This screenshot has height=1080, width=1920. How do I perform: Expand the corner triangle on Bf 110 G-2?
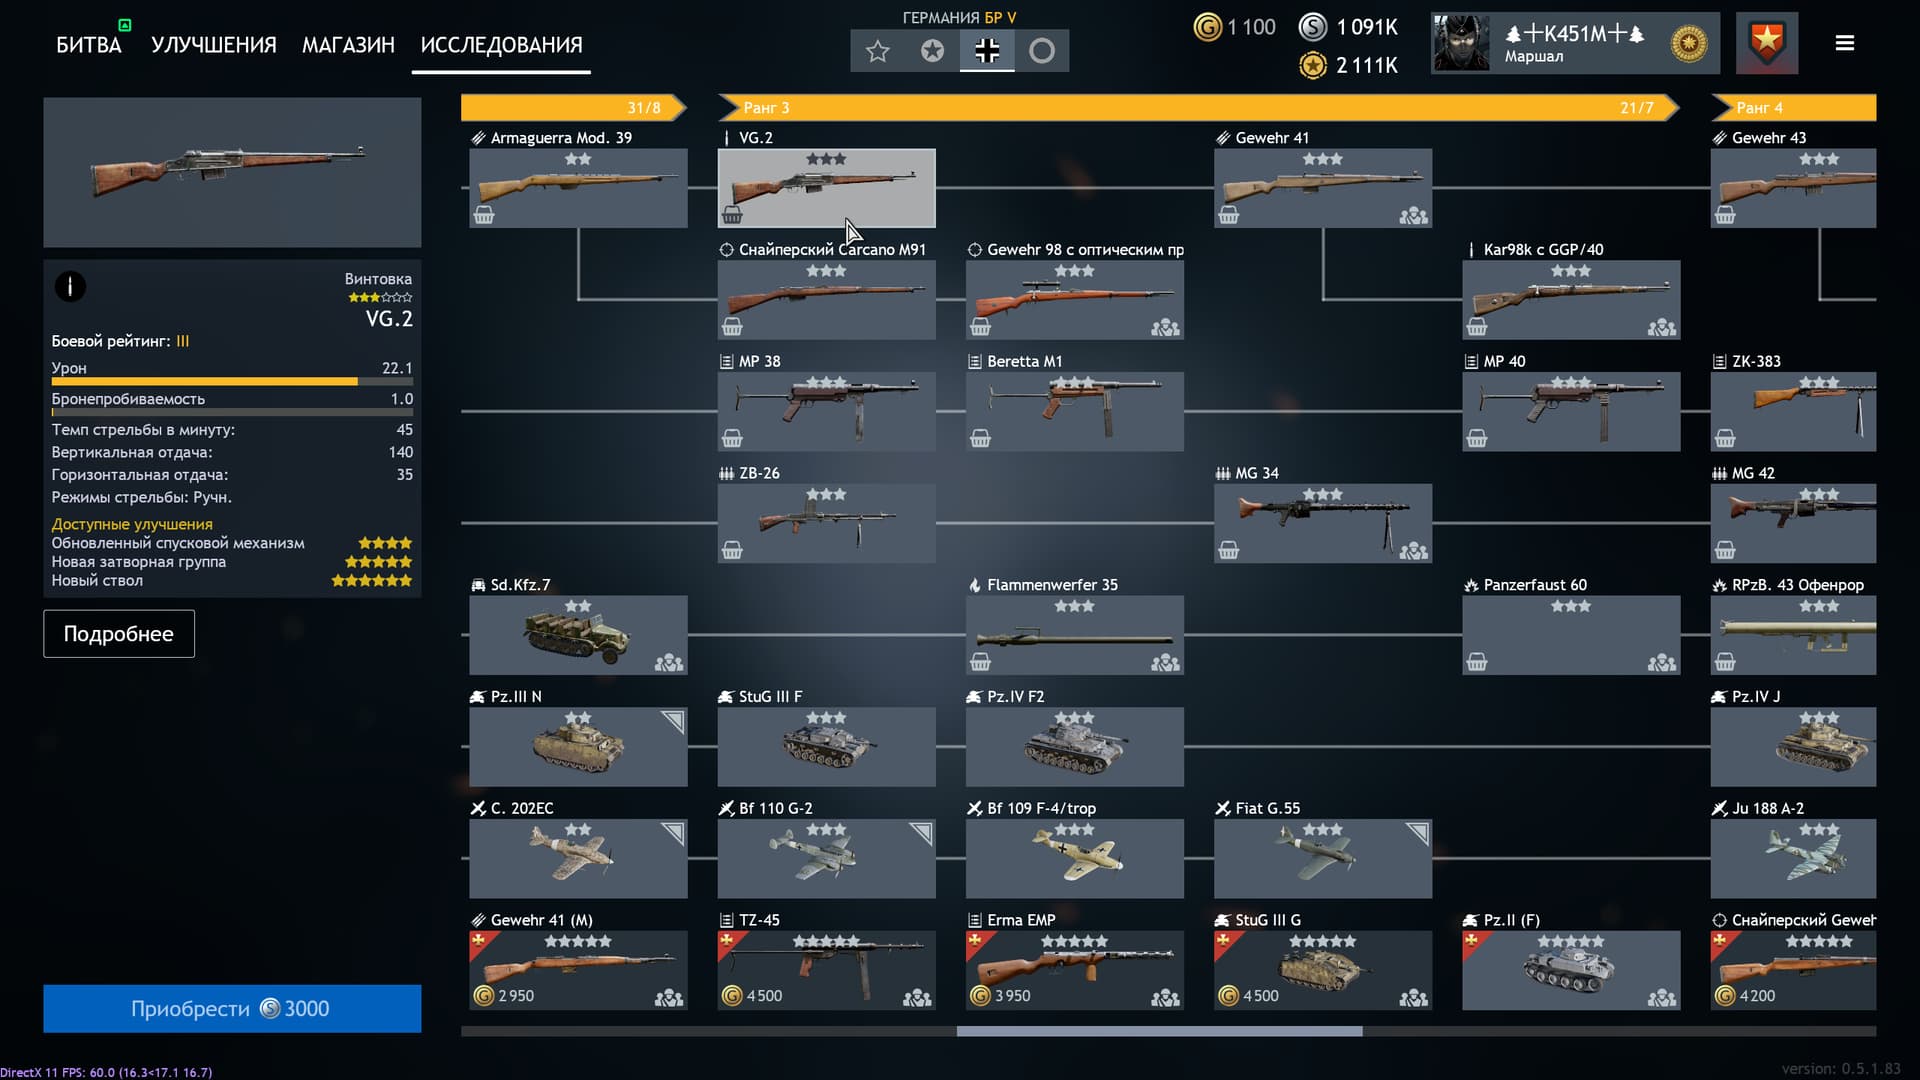pyautogui.click(x=921, y=833)
